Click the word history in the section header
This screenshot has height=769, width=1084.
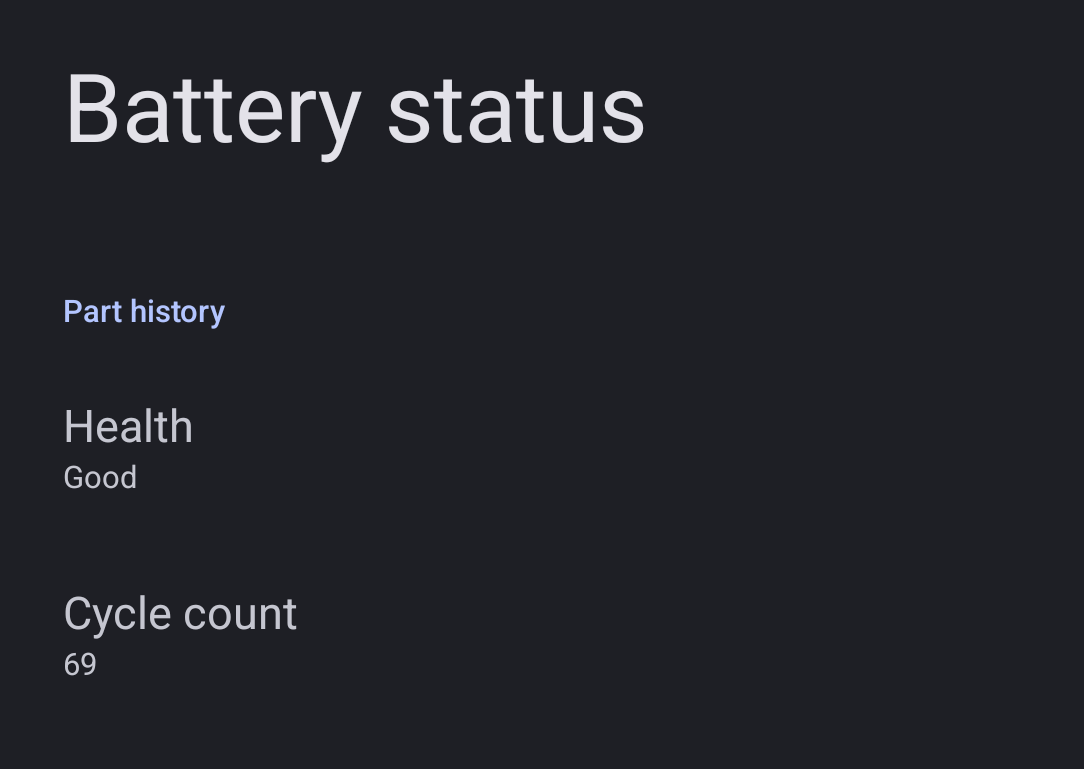point(177,311)
